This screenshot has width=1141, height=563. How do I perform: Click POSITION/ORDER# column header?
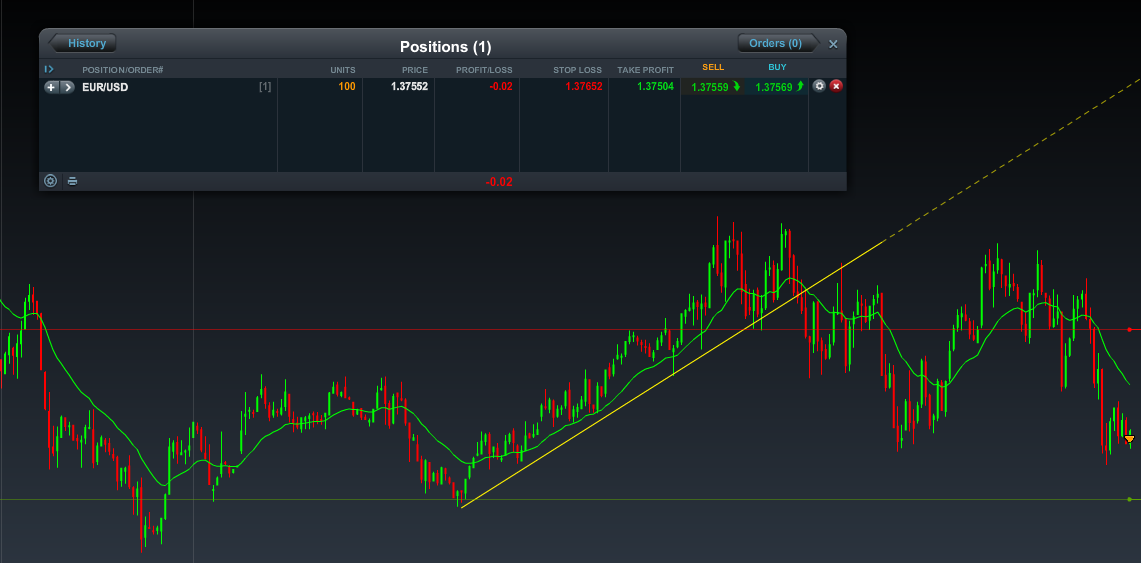pos(122,70)
